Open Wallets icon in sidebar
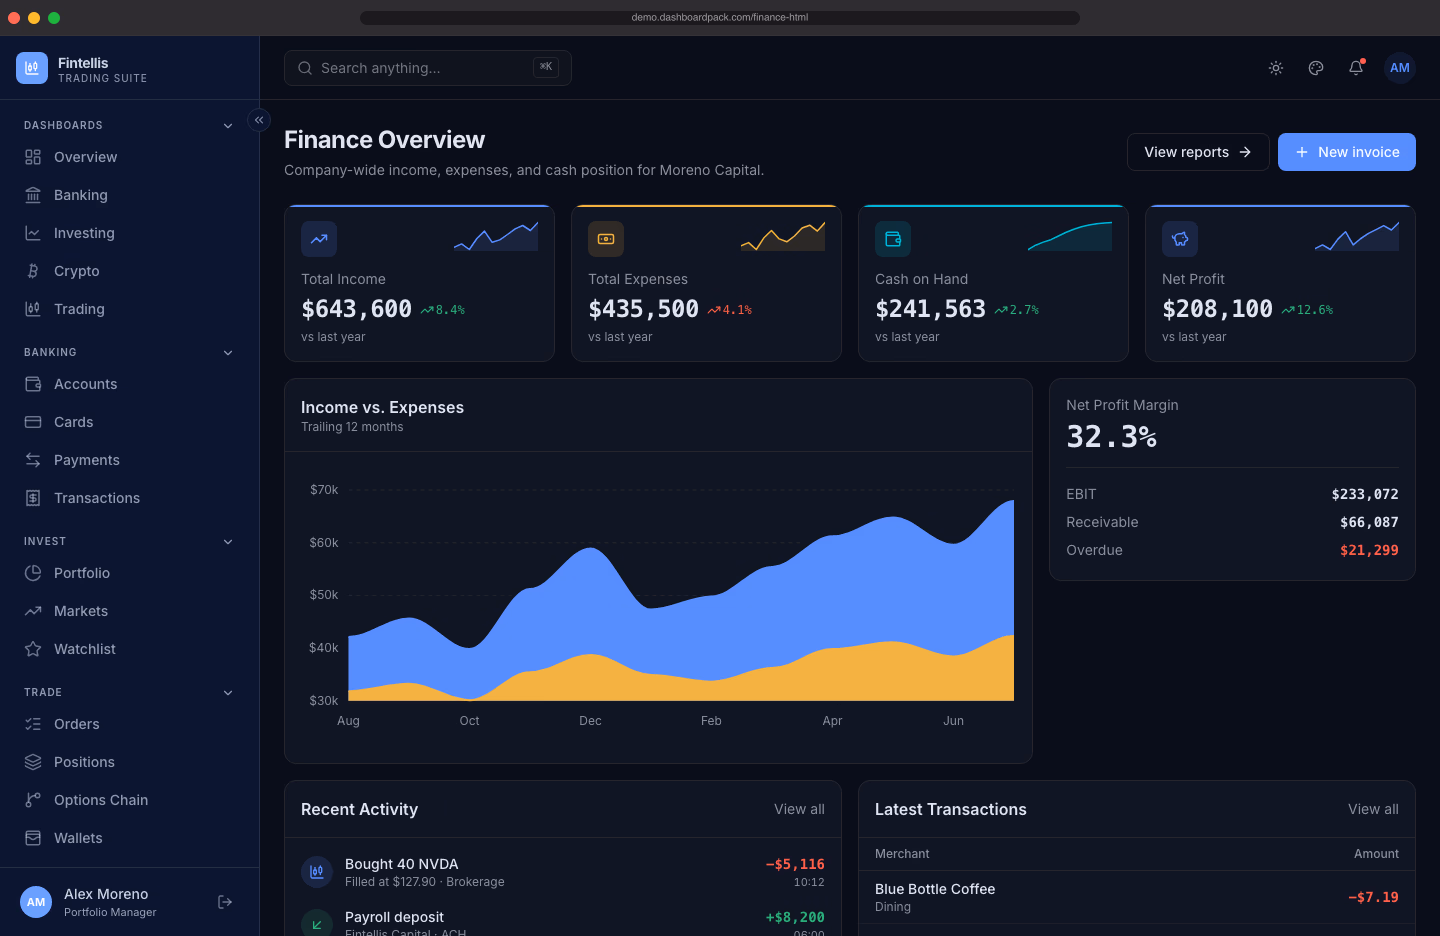The height and width of the screenshot is (936, 1440). click(x=33, y=838)
